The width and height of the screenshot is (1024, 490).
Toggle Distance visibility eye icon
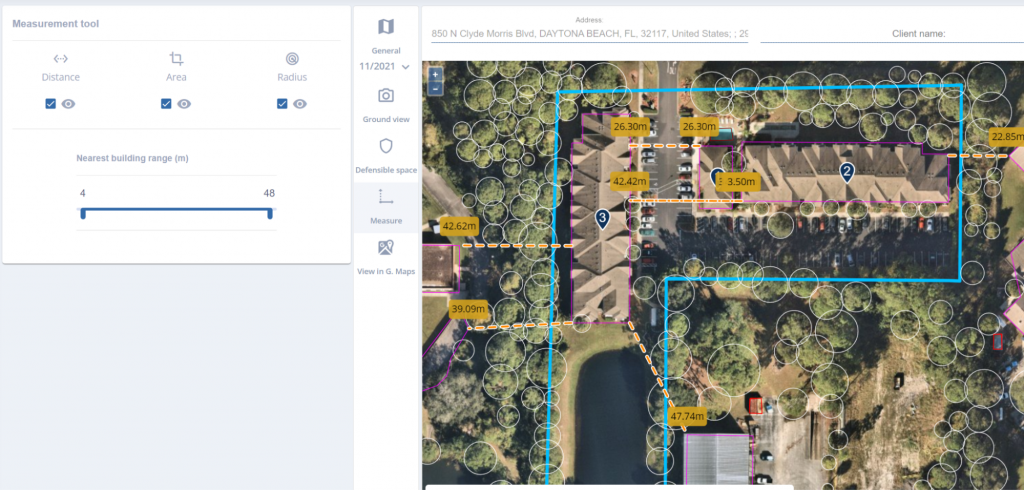pyautogui.click(x=69, y=103)
